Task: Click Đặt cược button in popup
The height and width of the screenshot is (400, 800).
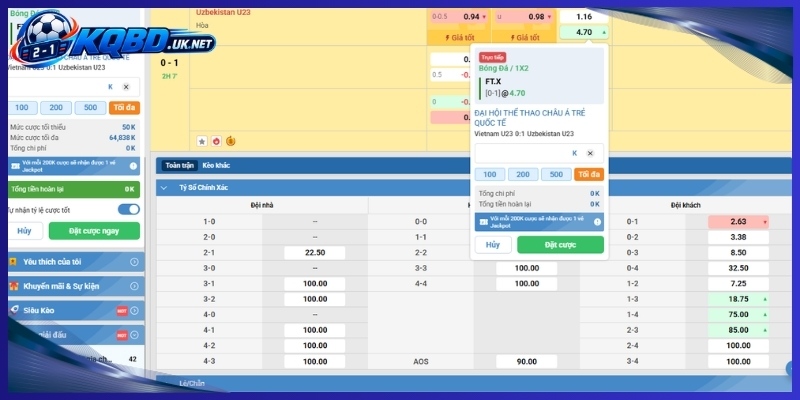Action: click(560, 245)
